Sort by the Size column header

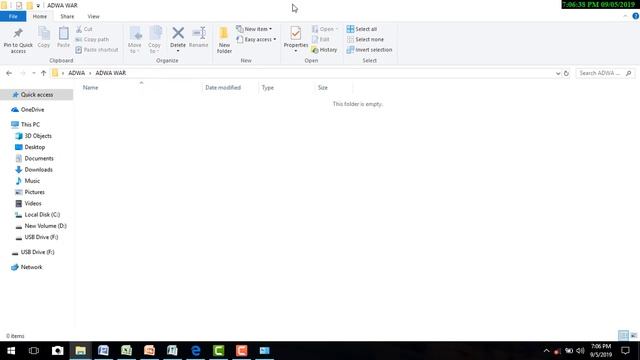pos(323,87)
